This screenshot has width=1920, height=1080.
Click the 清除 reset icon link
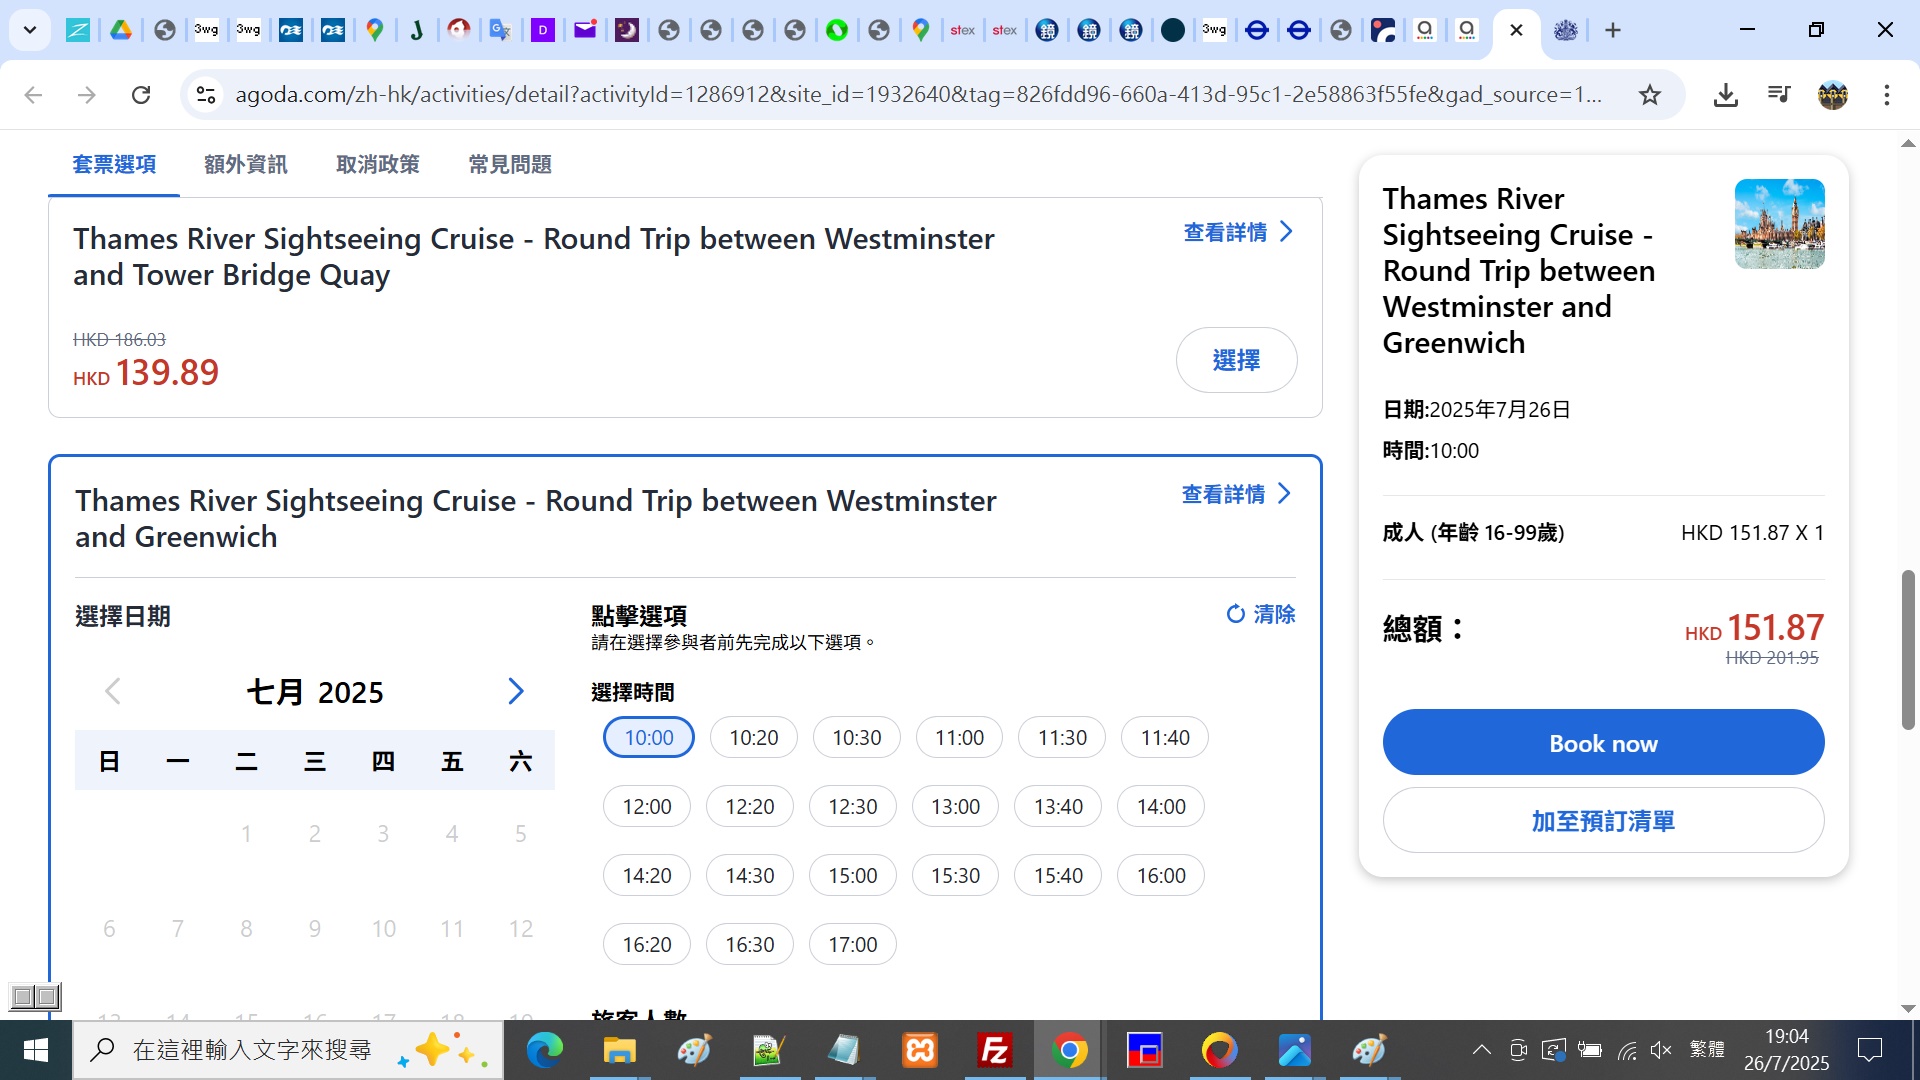(1260, 614)
